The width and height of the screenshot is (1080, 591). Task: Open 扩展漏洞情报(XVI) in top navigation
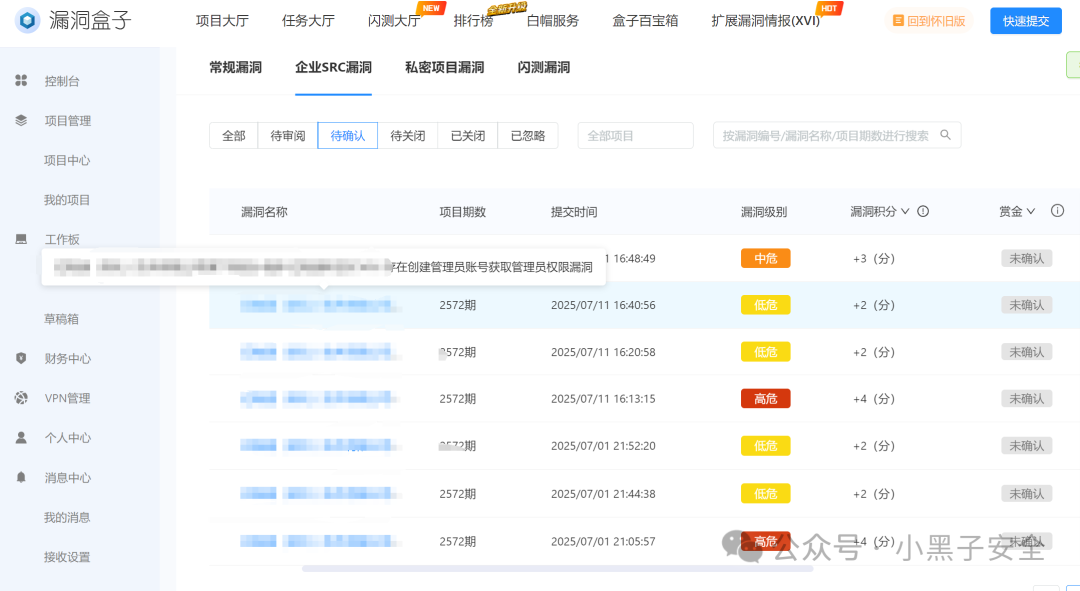pyautogui.click(x=766, y=21)
